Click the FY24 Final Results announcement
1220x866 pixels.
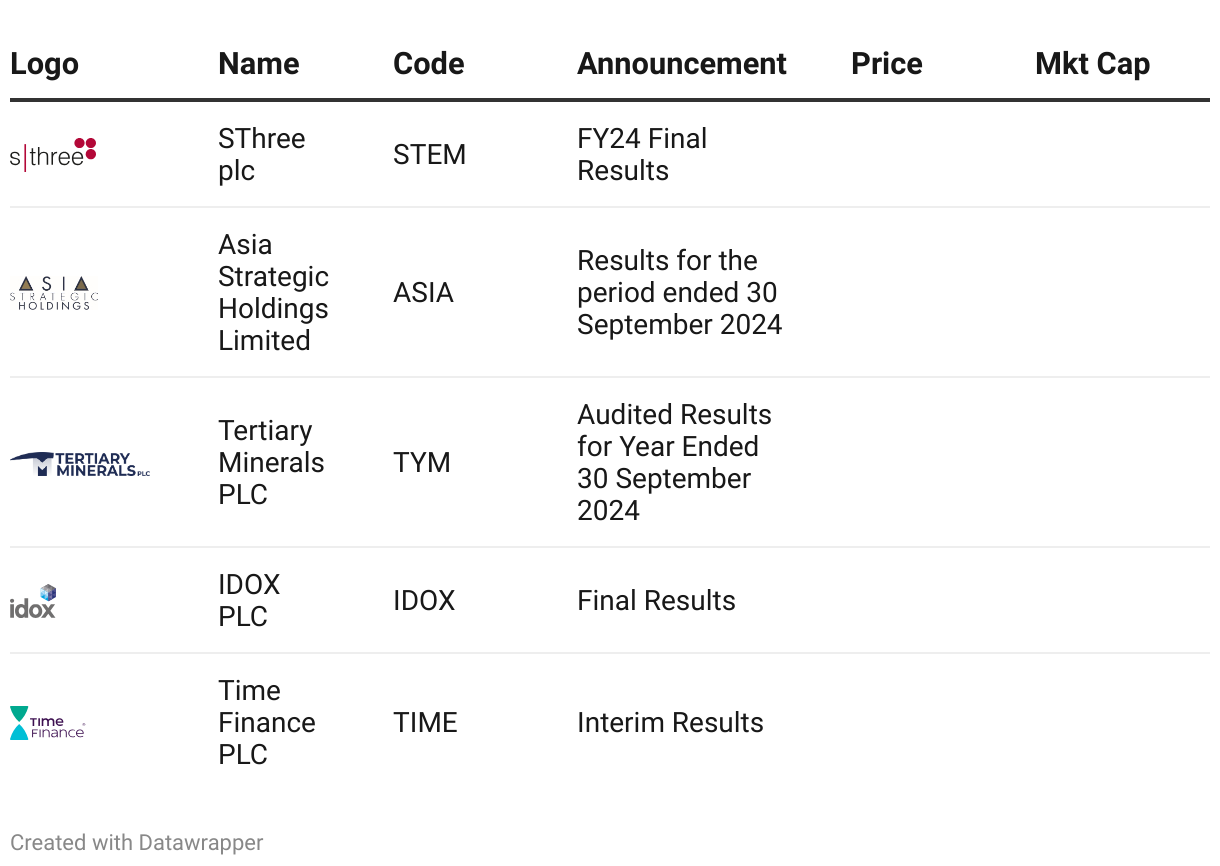641,155
